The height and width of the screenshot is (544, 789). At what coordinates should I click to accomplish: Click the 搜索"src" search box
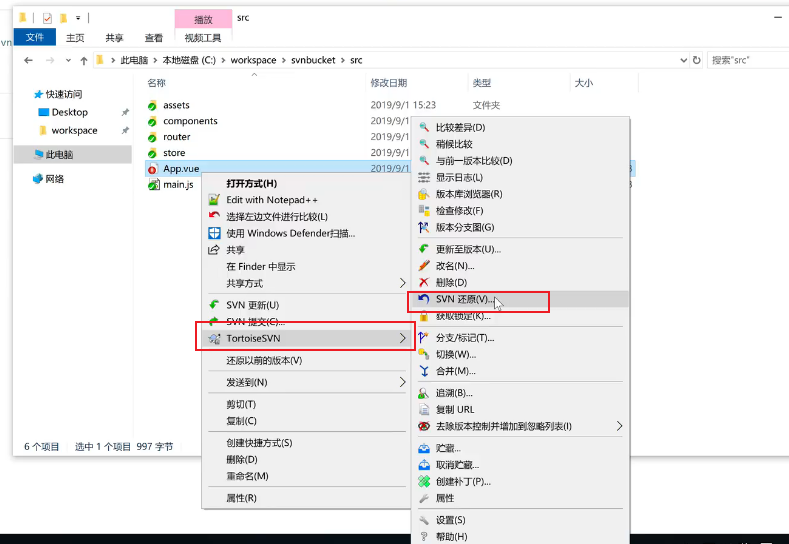click(x=748, y=60)
